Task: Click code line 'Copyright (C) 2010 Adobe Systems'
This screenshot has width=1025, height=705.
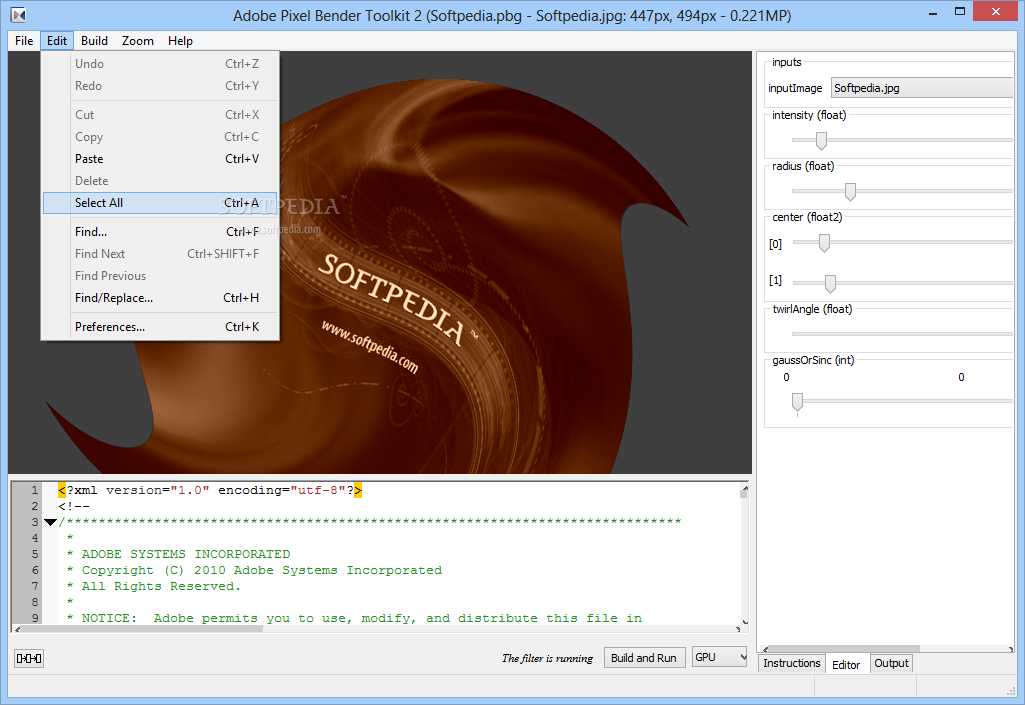Action: tap(261, 570)
